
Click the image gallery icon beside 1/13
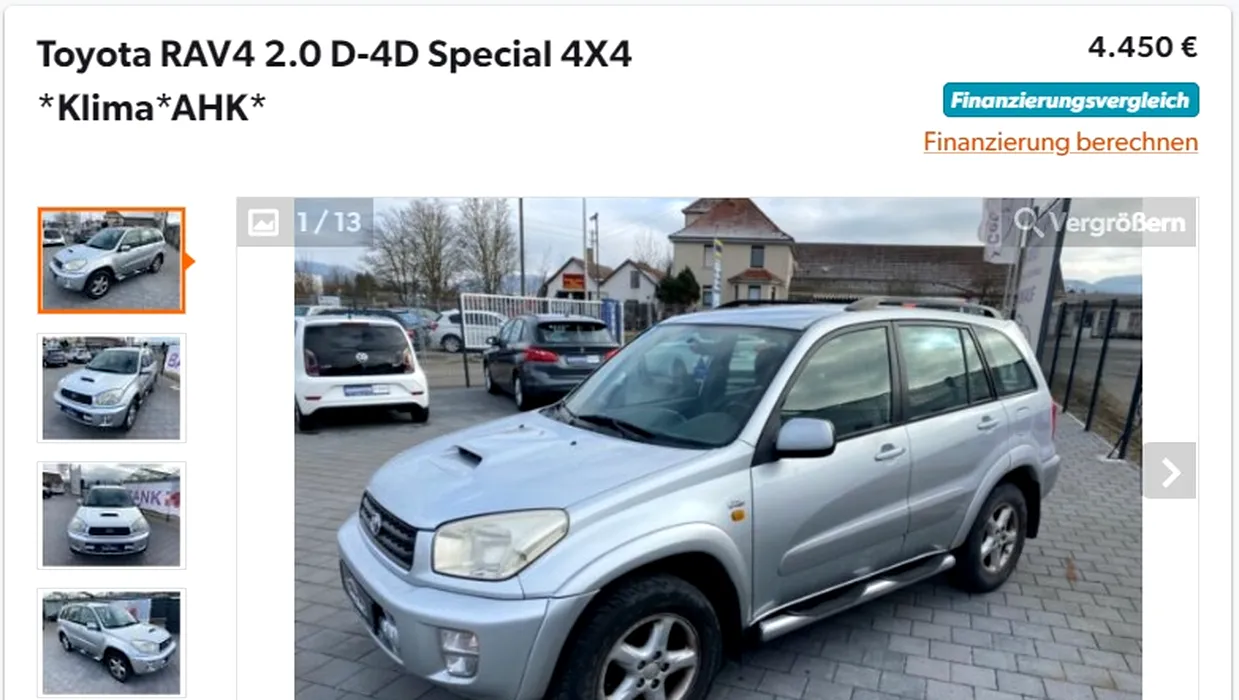(263, 222)
